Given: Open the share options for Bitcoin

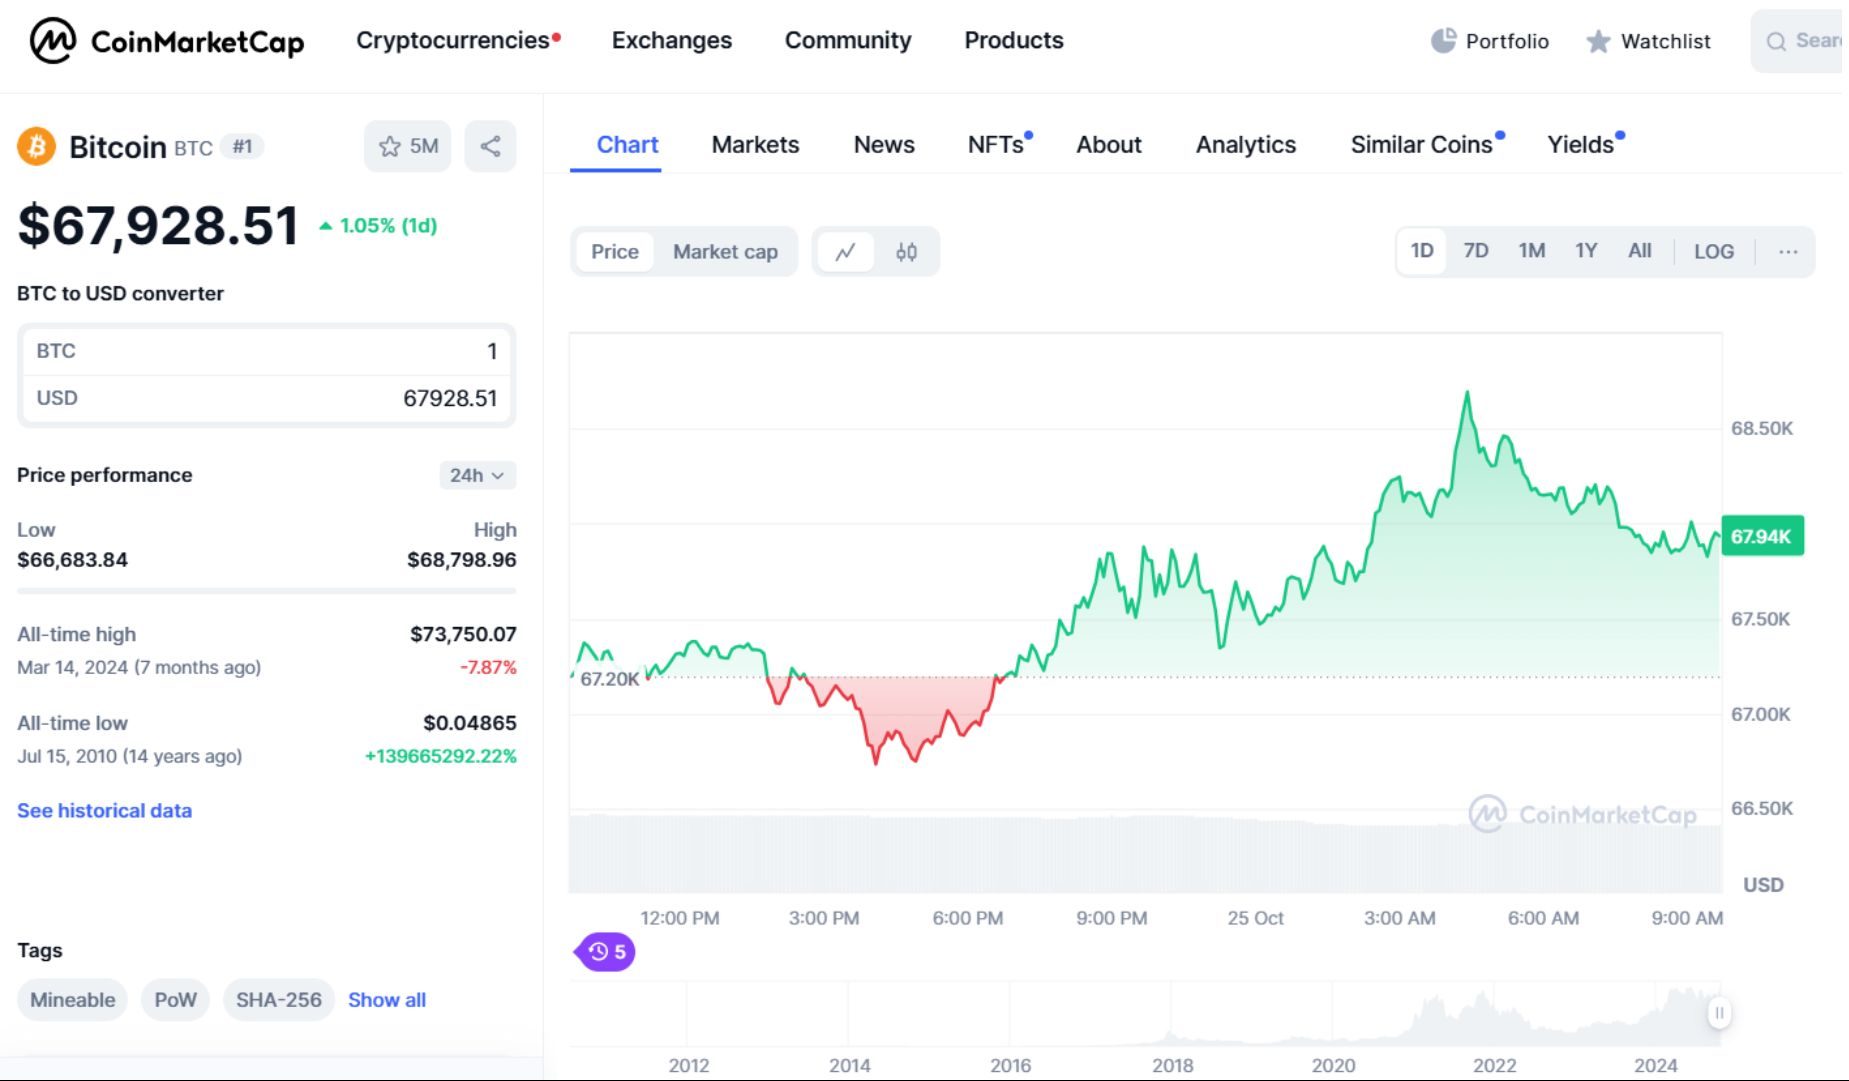Looking at the screenshot, I should point(490,146).
